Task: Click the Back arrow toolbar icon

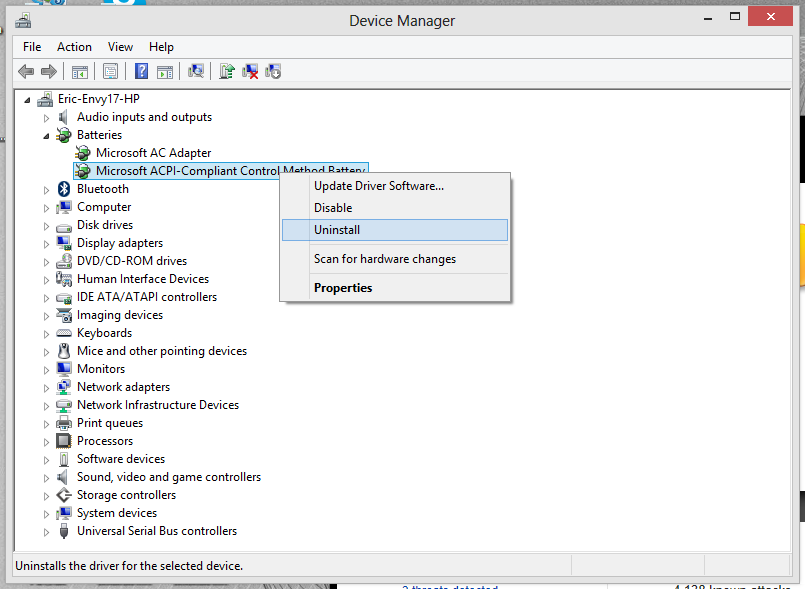Action: [x=26, y=71]
